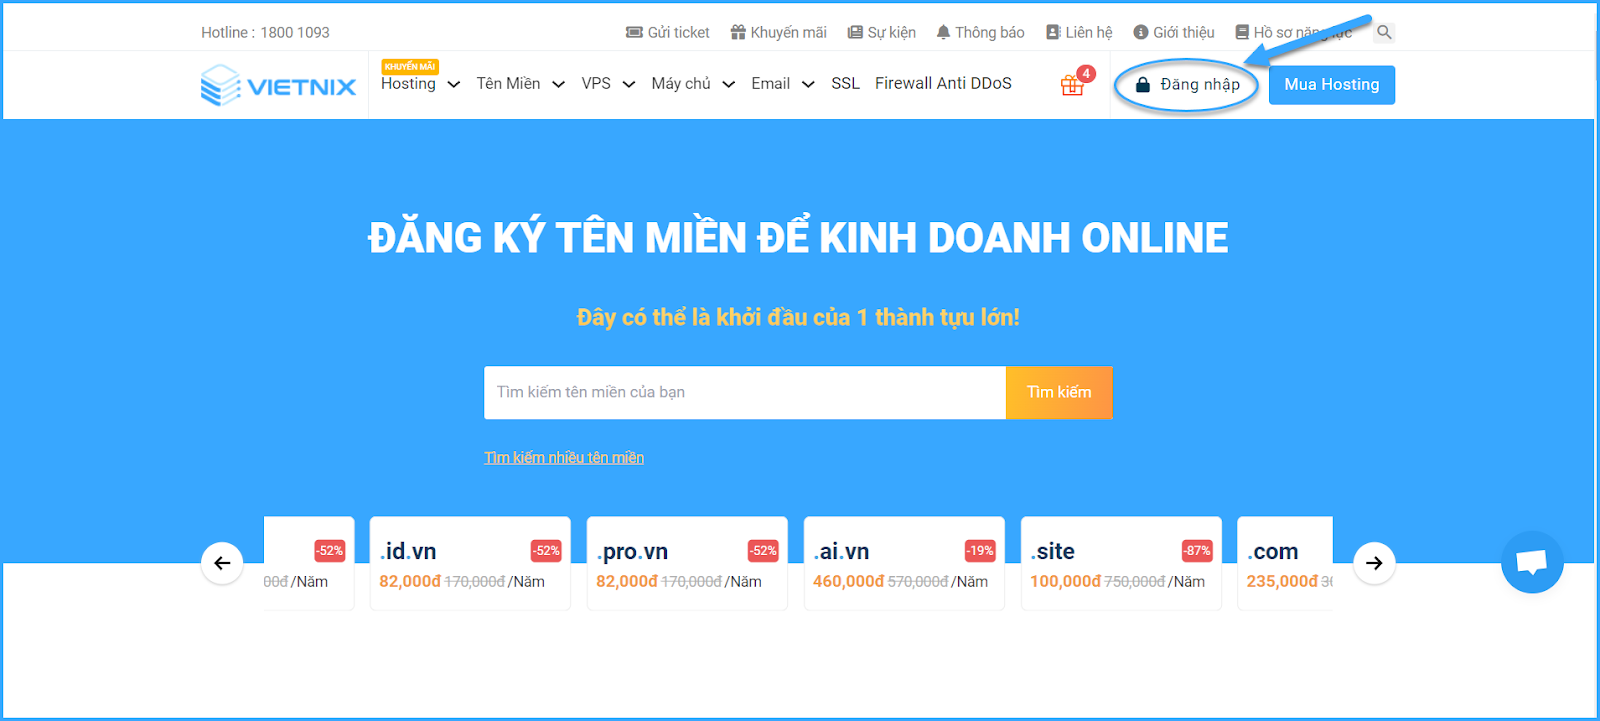Click the Mua Hosting button
The width and height of the screenshot is (1600, 721).
[x=1332, y=85]
